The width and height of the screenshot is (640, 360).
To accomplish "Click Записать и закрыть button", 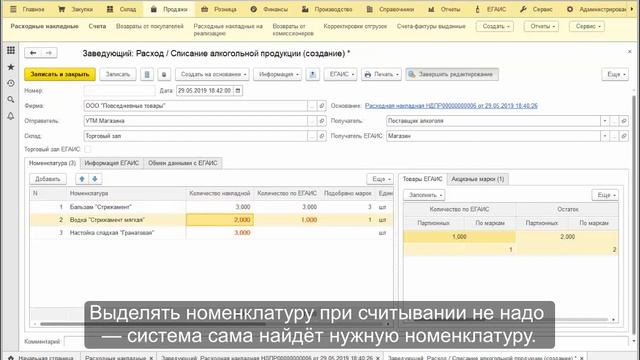I will pyautogui.click(x=60, y=74).
